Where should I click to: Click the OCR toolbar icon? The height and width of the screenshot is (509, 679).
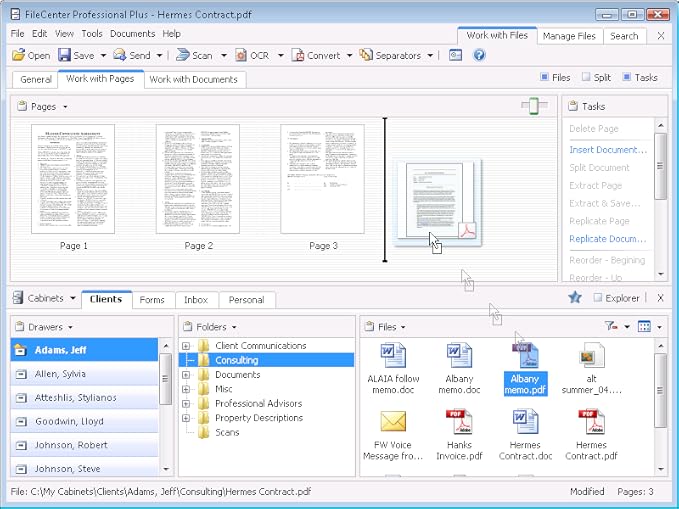point(241,56)
